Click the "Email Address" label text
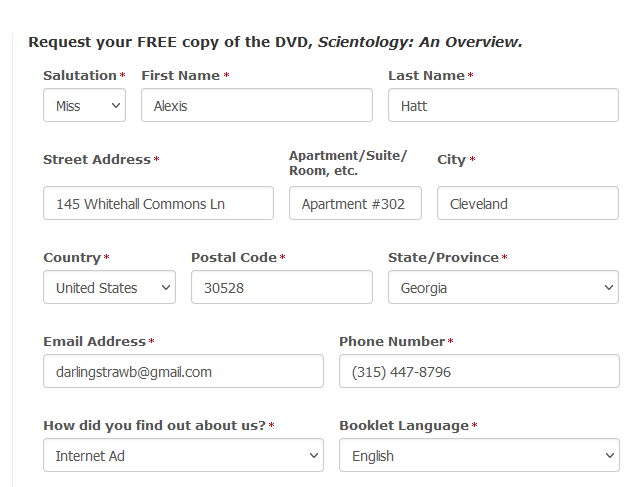Viewport: 643px width, 487px height. click(x=94, y=342)
